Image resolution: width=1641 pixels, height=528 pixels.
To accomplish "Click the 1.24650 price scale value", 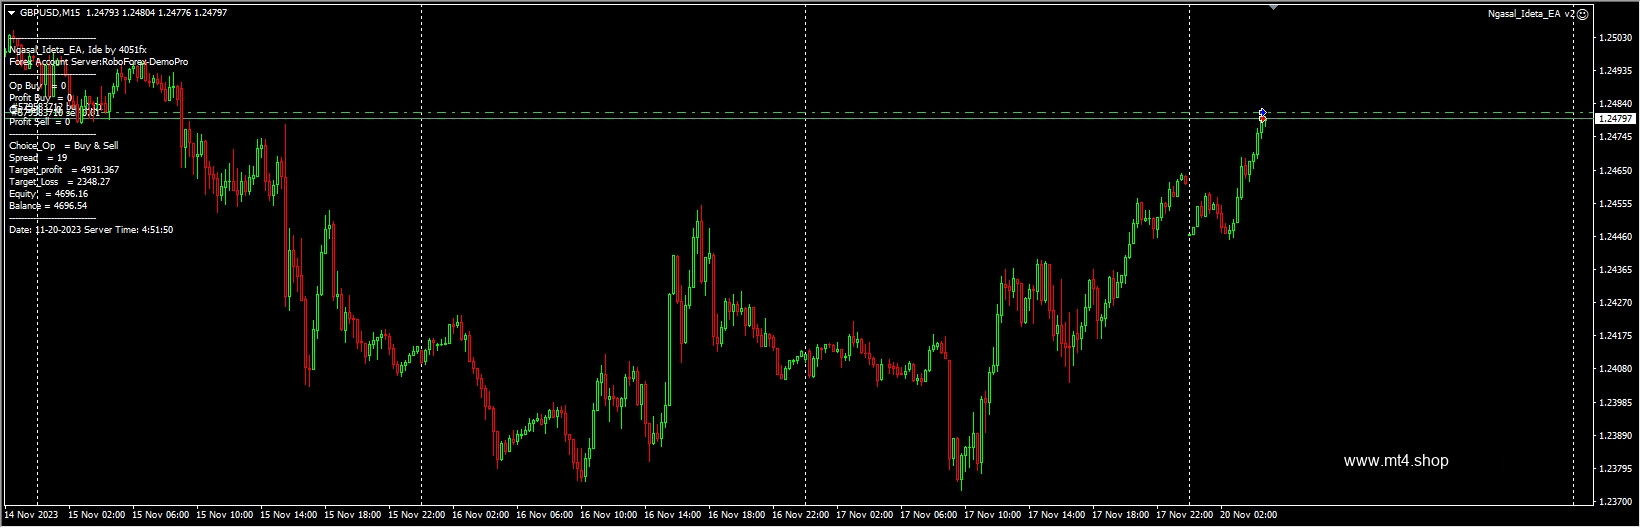I will coord(1616,171).
